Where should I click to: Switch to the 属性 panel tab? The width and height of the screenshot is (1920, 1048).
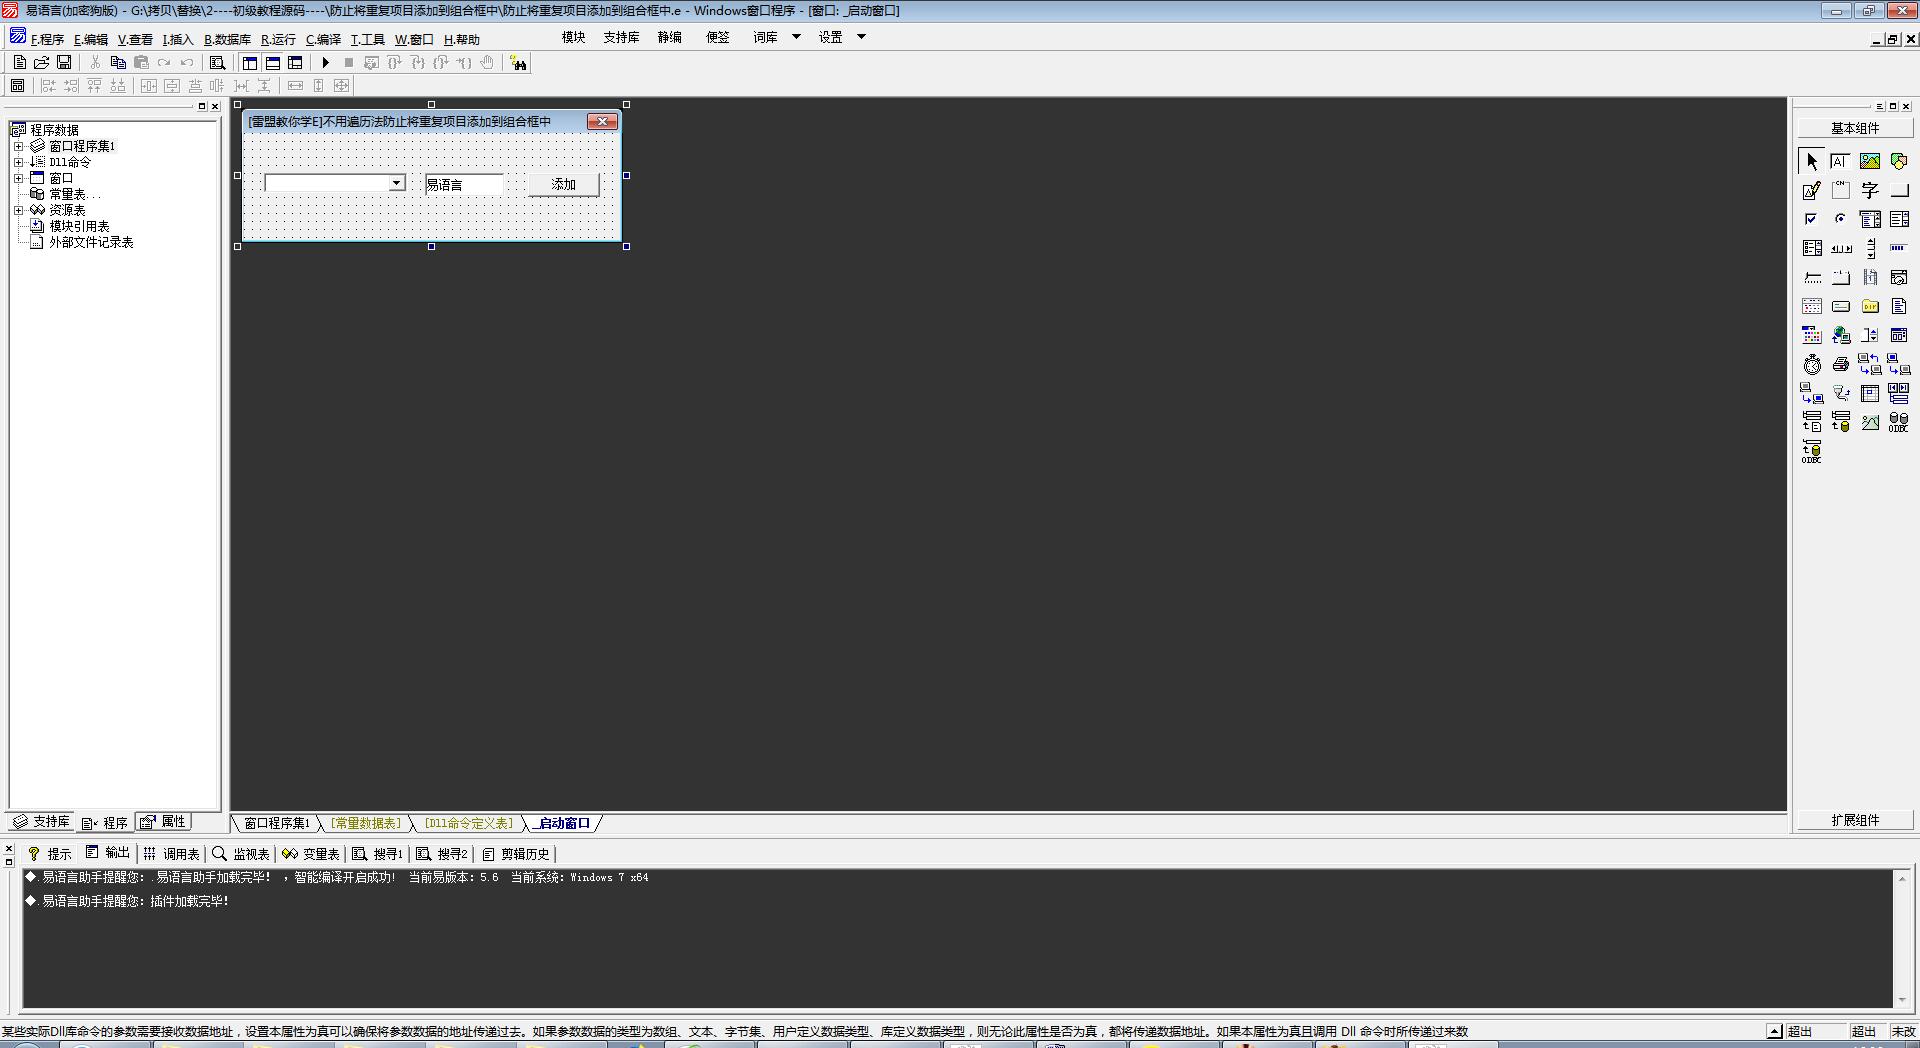tap(164, 822)
